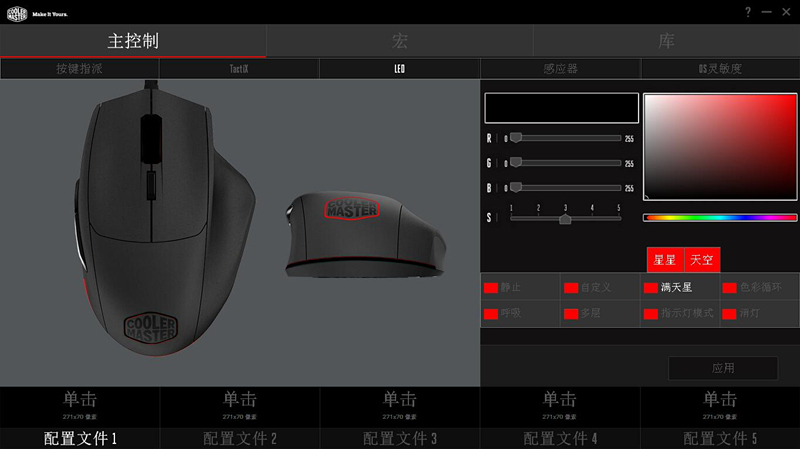Image resolution: width=800 pixels, height=449 pixels.
Task: Select the 自定义 custom LED mode
Action: click(600, 288)
